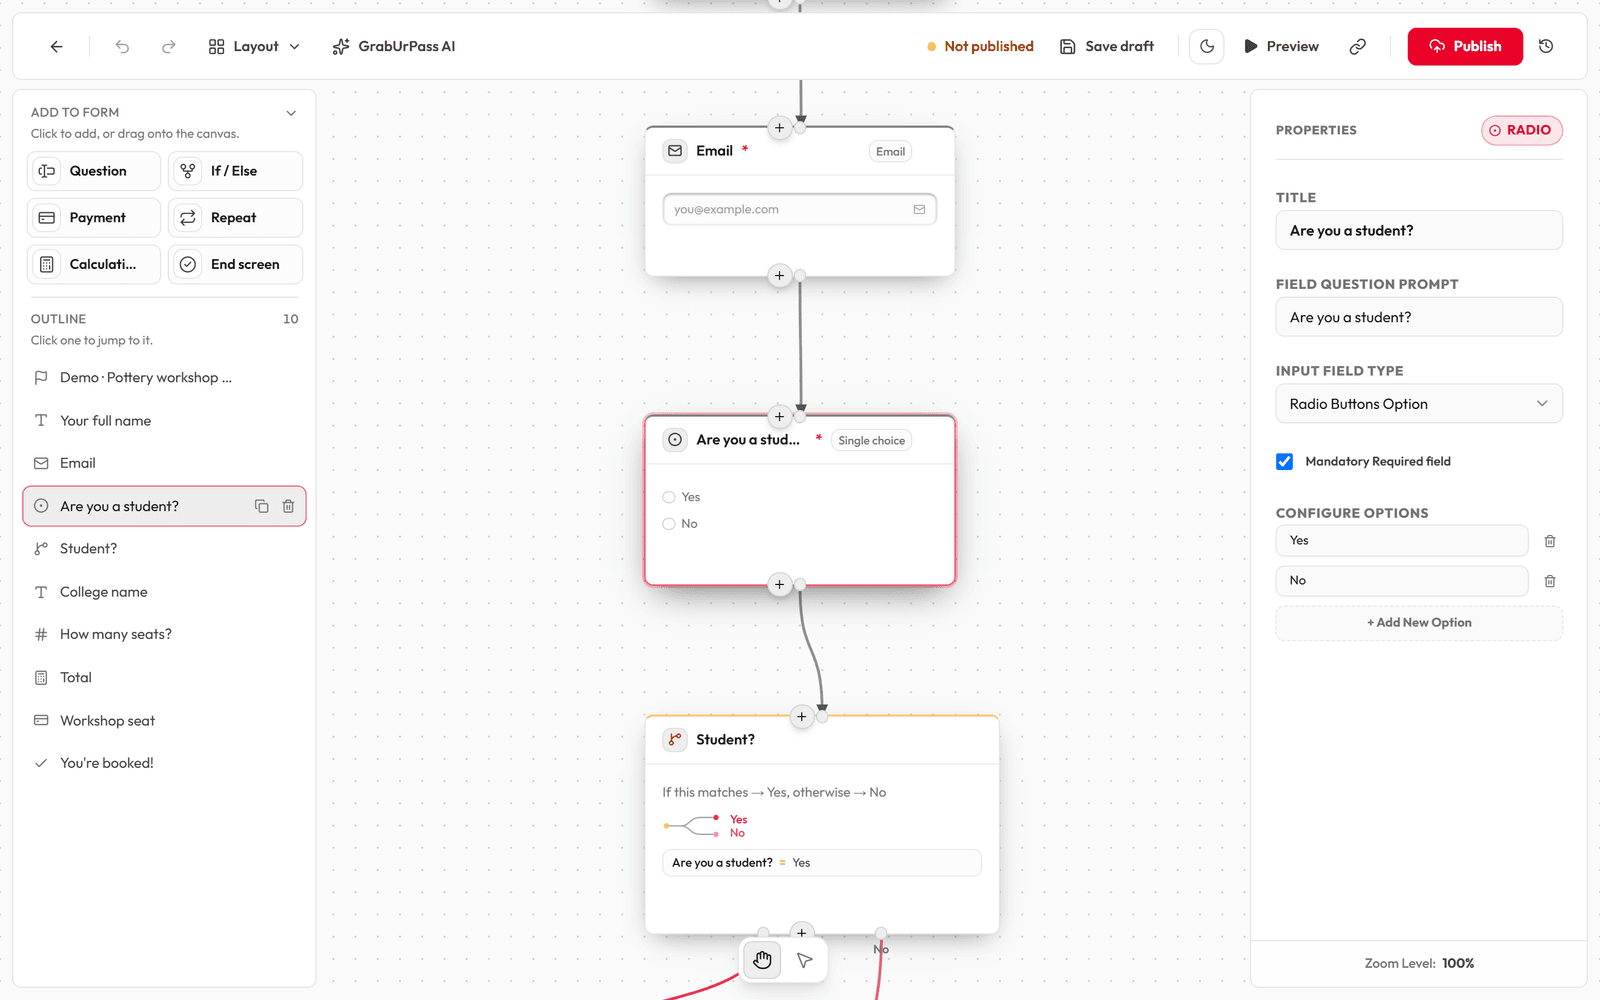This screenshot has height=1000, width=1600.
Task: Click plus button below Are you a student card
Action: tap(780, 585)
